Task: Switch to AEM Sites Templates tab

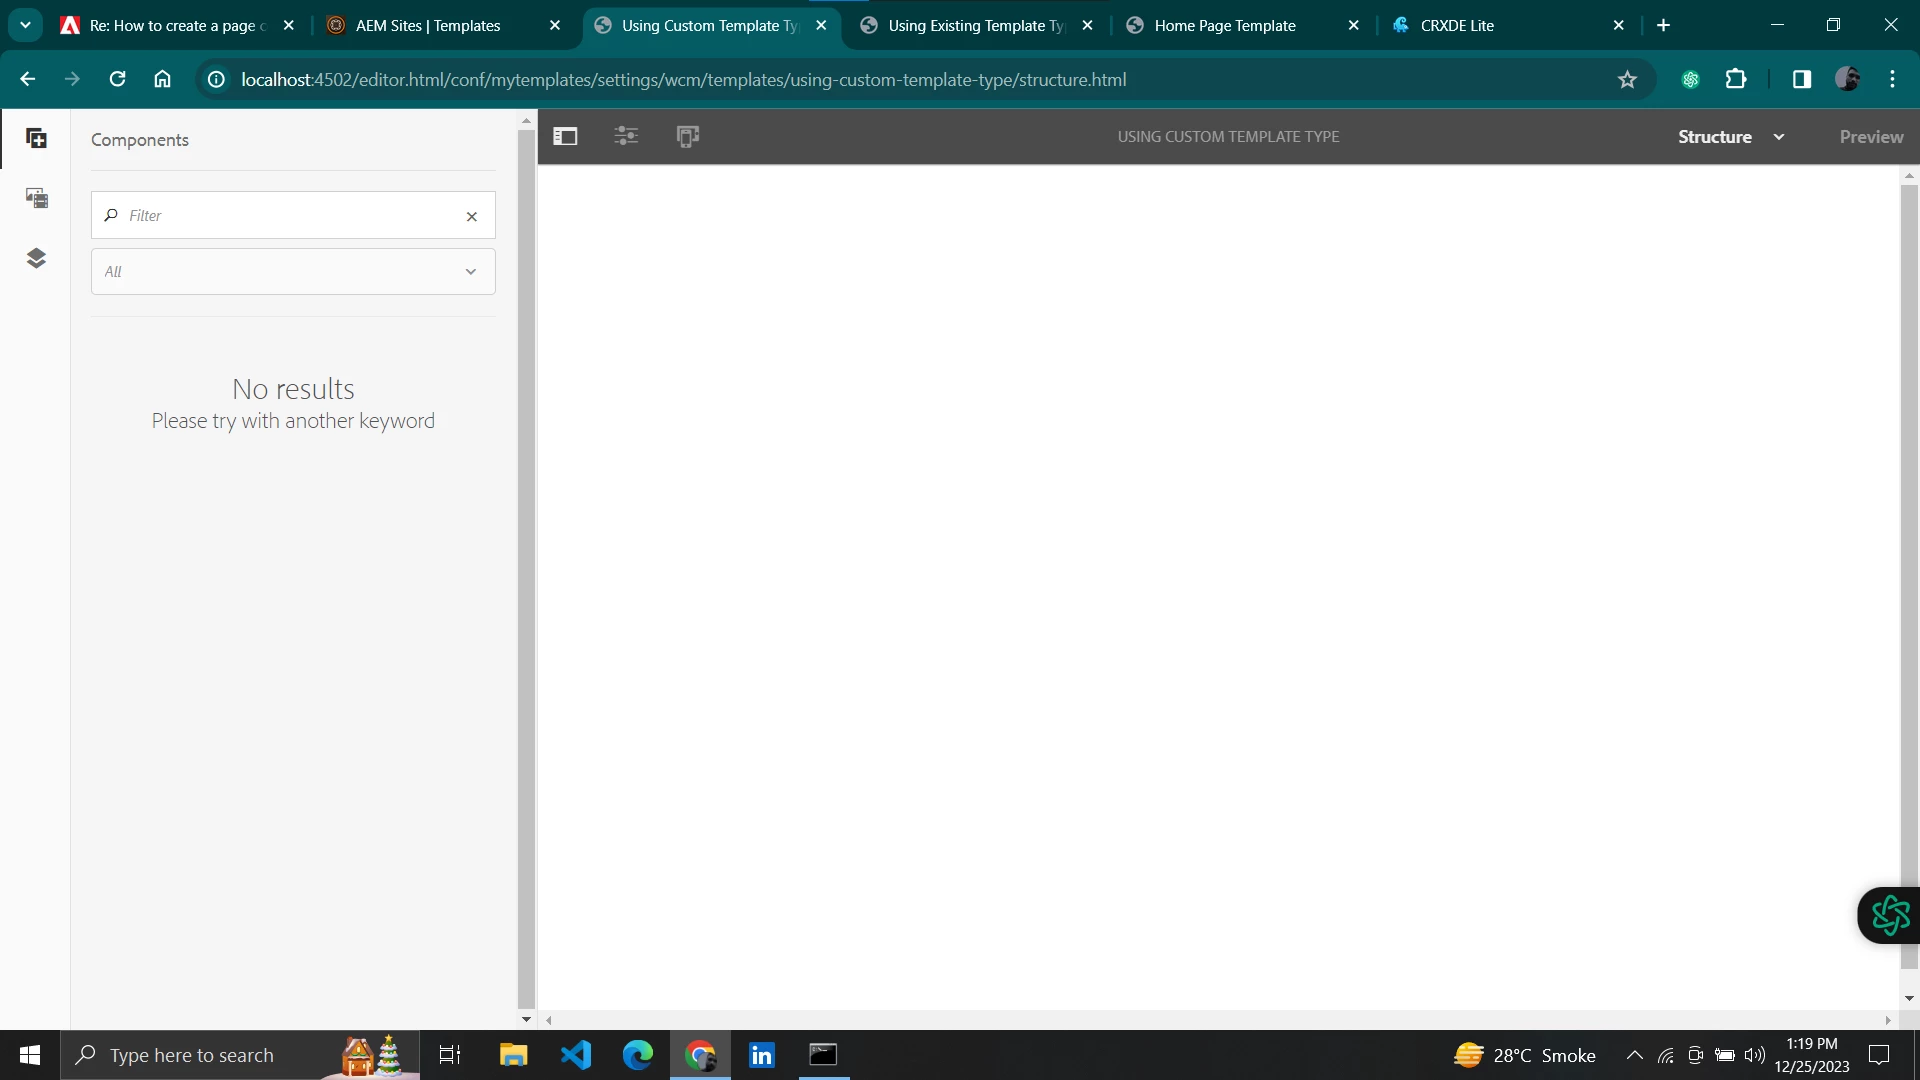Action: point(428,26)
